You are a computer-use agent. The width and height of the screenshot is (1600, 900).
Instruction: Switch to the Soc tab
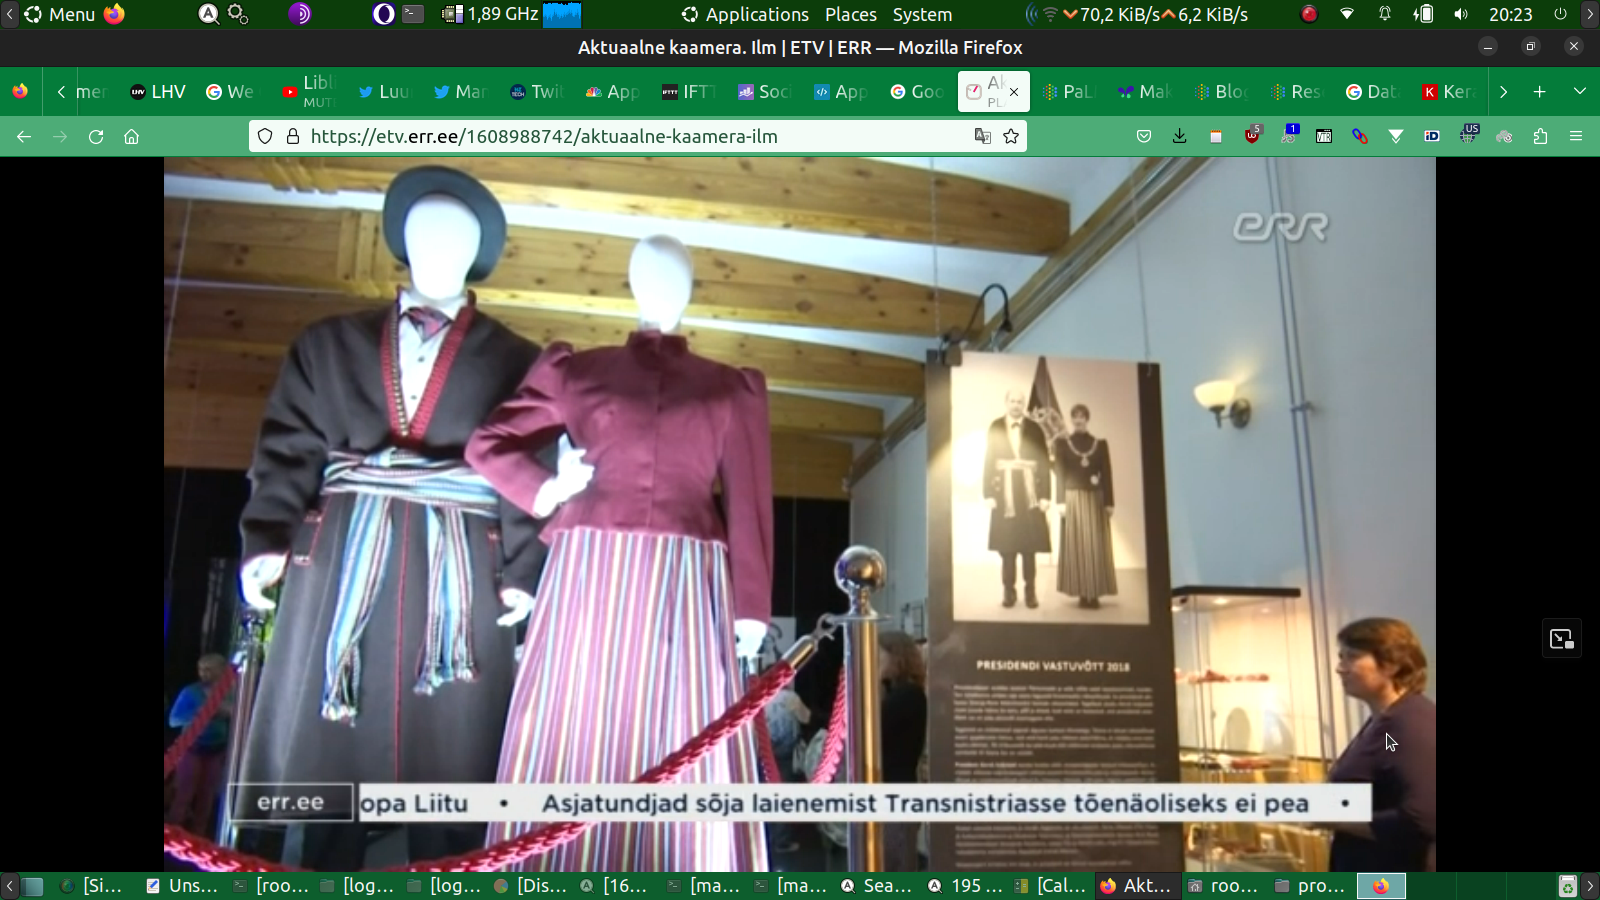pyautogui.click(x=766, y=92)
